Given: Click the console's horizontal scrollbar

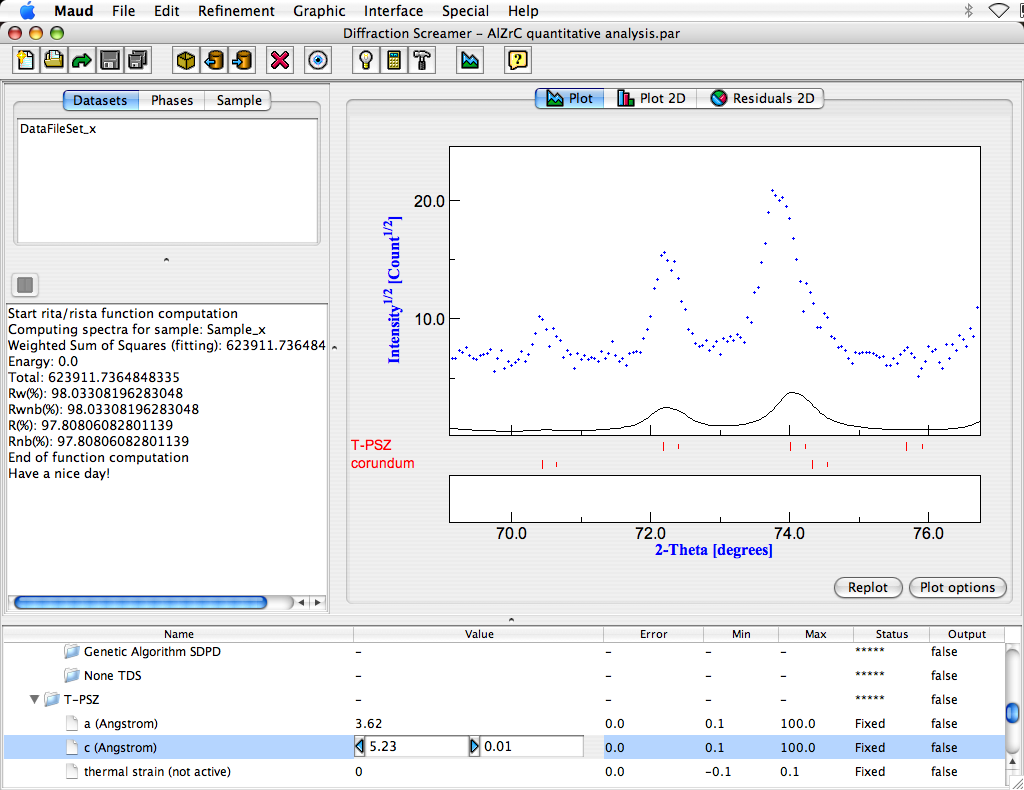Looking at the screenshot, I should point(140,603).
